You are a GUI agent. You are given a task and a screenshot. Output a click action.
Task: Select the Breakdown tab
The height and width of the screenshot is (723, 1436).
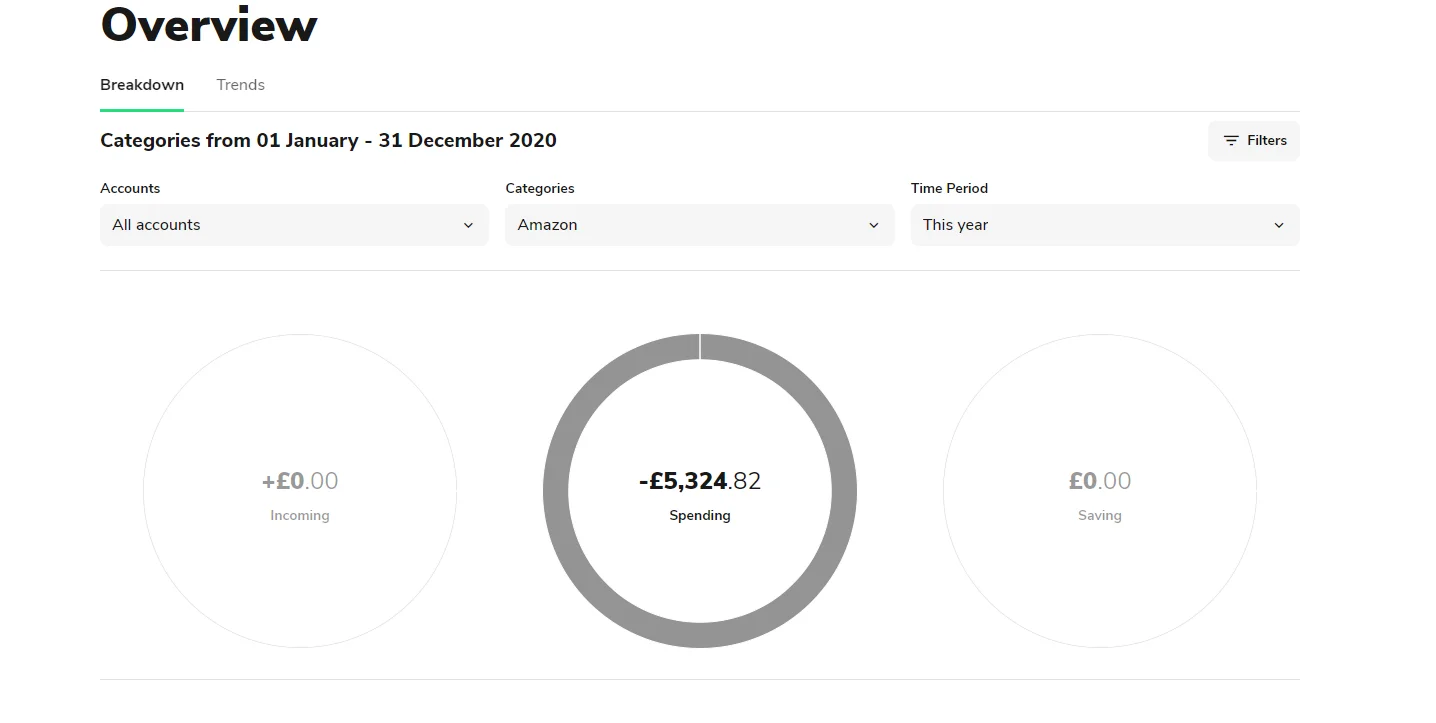click(x=142, y=85)
